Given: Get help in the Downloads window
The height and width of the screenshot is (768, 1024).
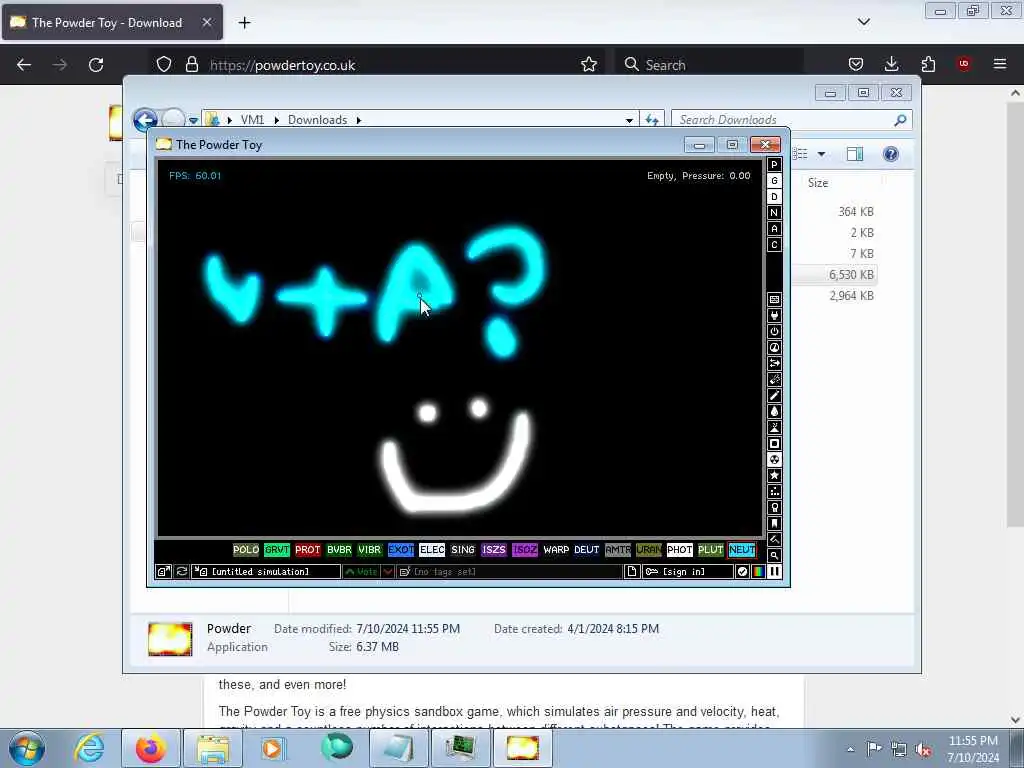Looking at the screenshot, I should (x=891, y=154).
